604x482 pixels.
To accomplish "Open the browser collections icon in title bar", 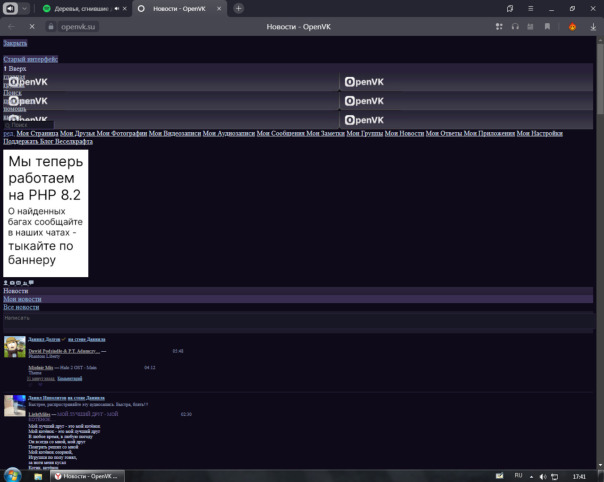I will coord(510,8).
